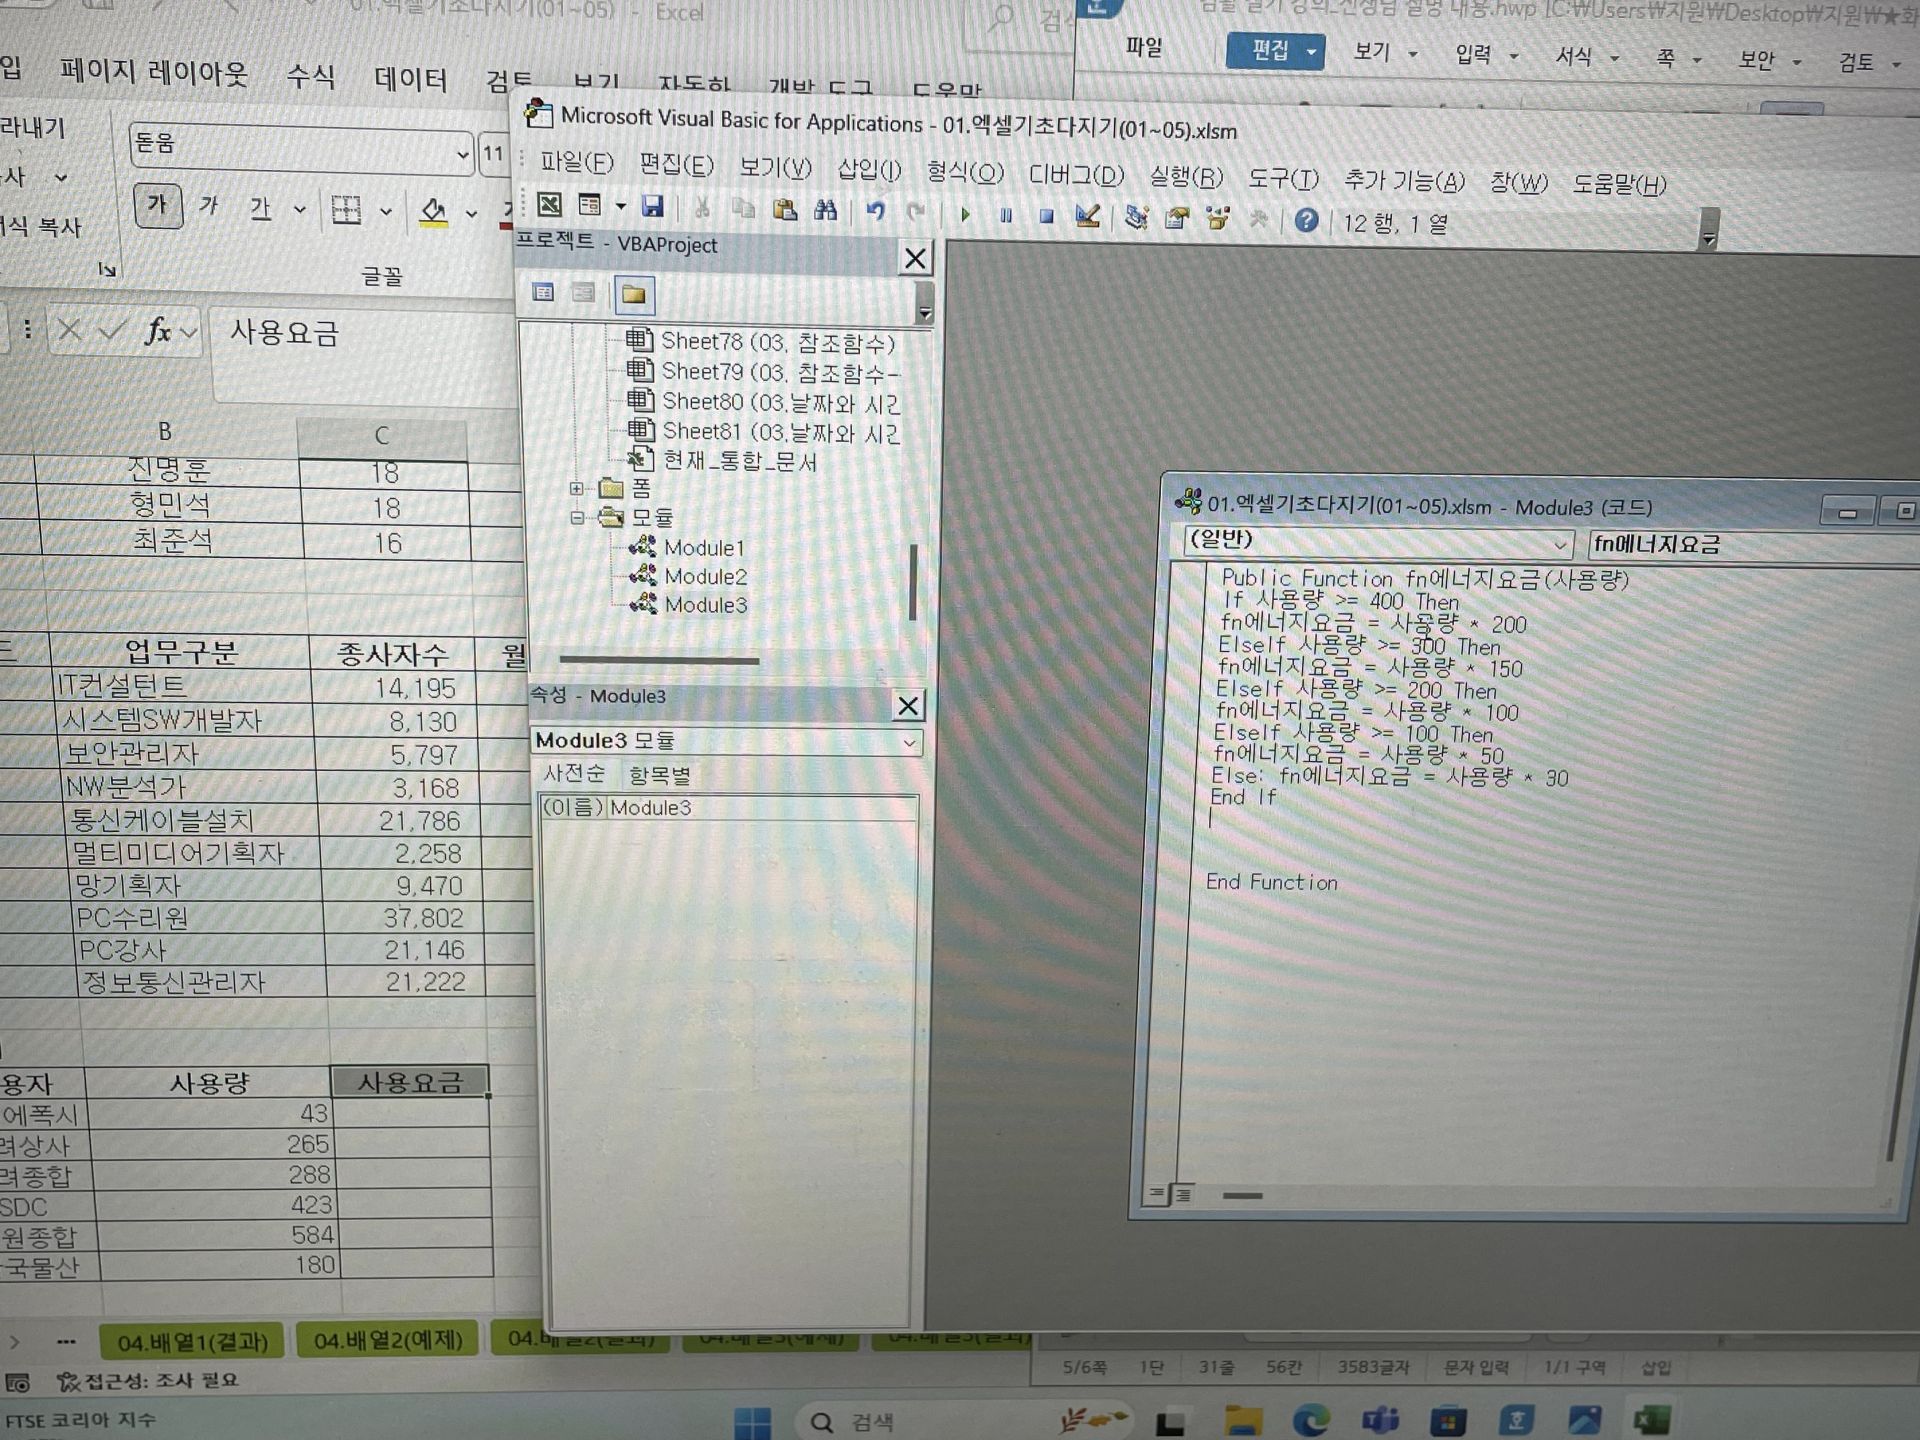
Task: Open the Module3 모듈 properties dropdown
Action: tap(908, 743)
